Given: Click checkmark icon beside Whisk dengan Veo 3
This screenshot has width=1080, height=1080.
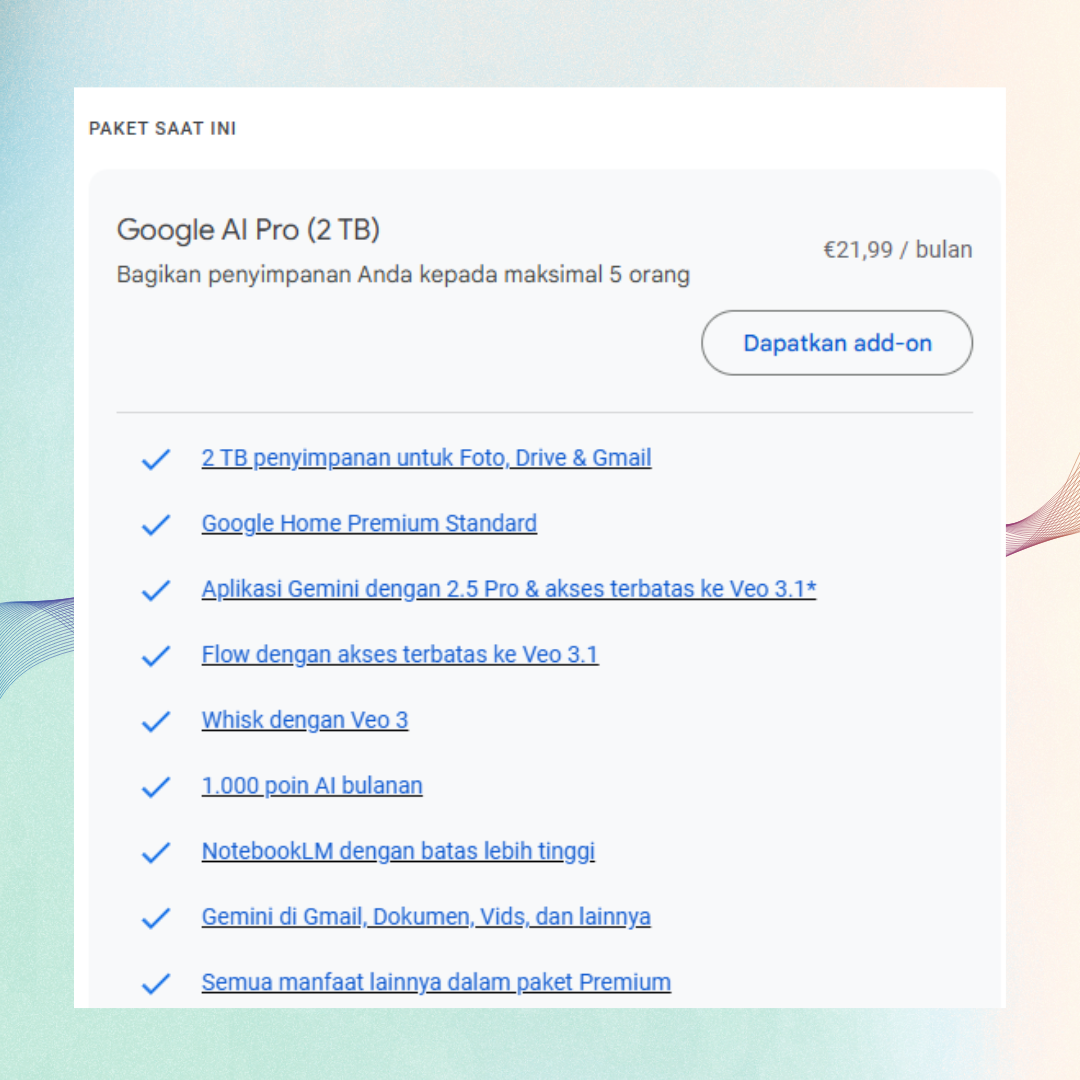Looking at the screenshot, I should pyautogui.click(x=156, y=721).
